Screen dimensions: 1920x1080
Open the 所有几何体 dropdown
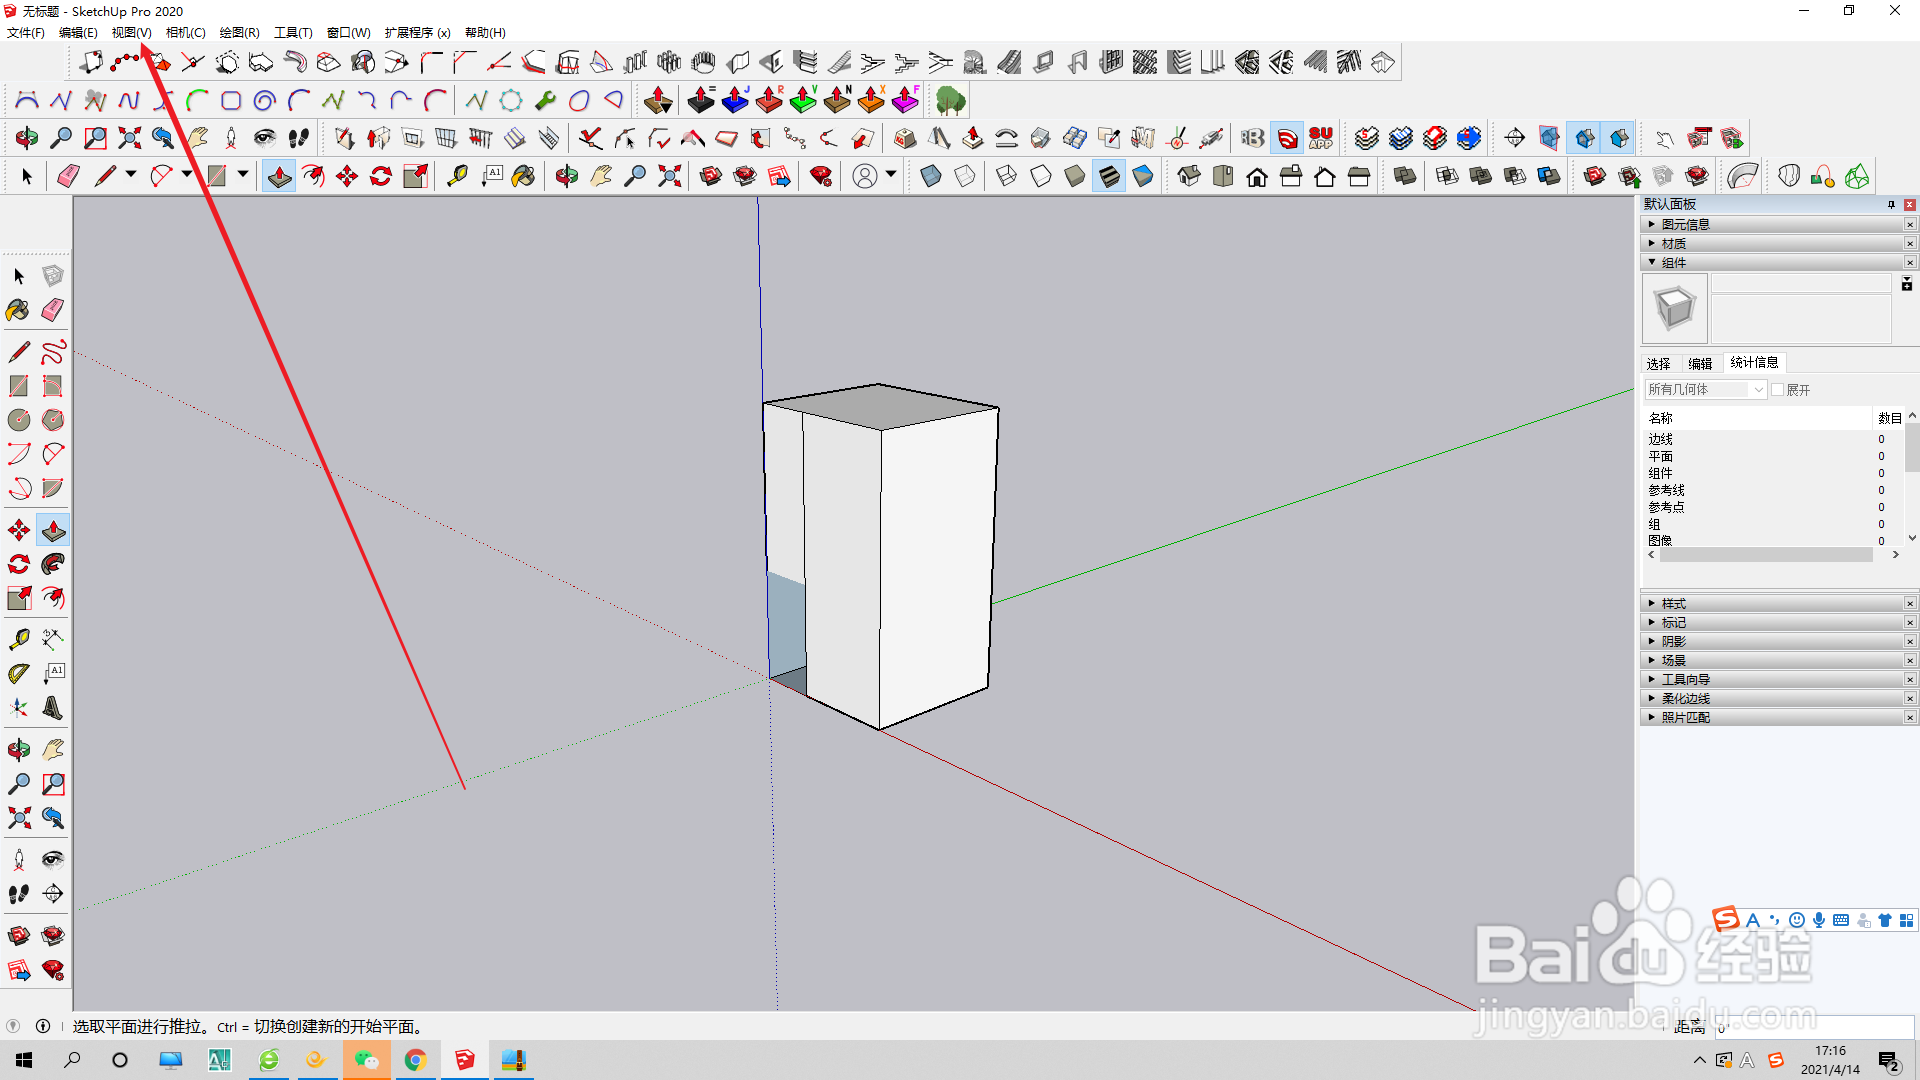coord(1706,390)
